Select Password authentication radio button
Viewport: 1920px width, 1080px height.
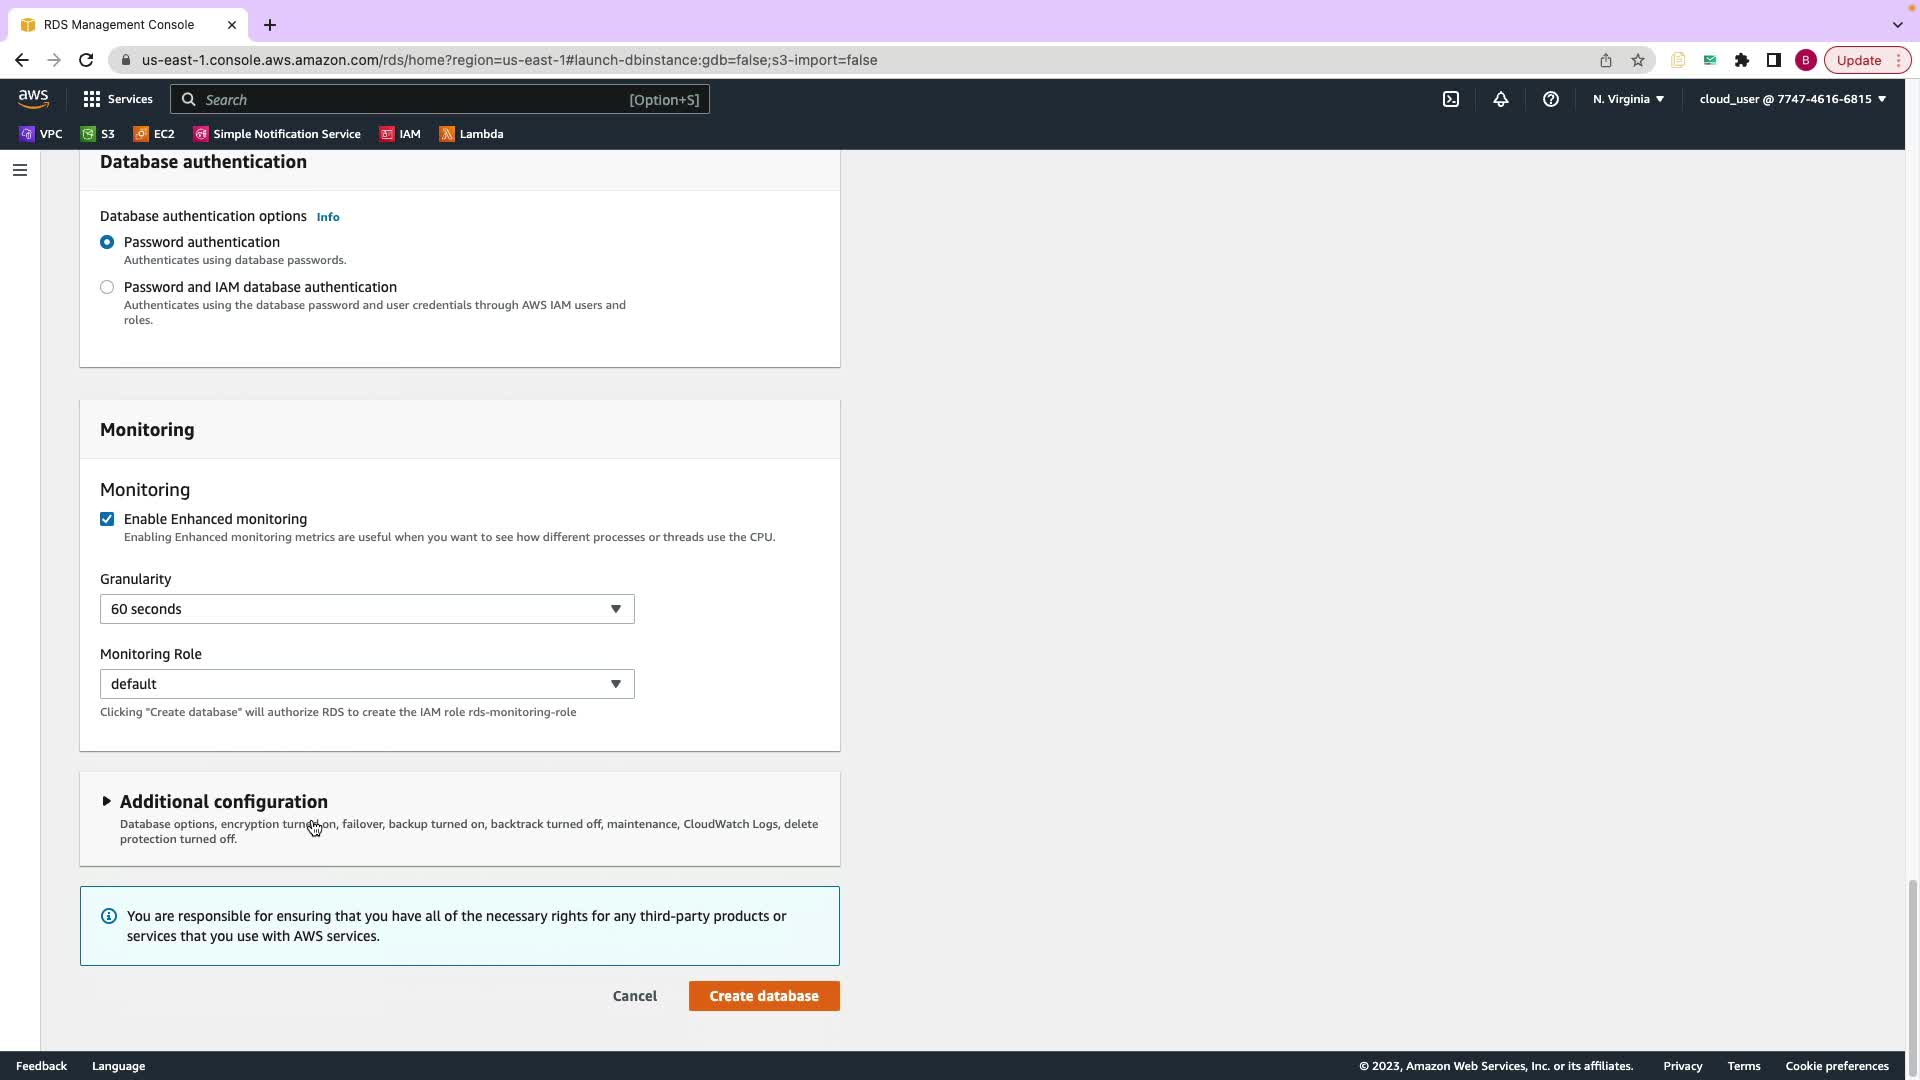[x=107, y=242]
